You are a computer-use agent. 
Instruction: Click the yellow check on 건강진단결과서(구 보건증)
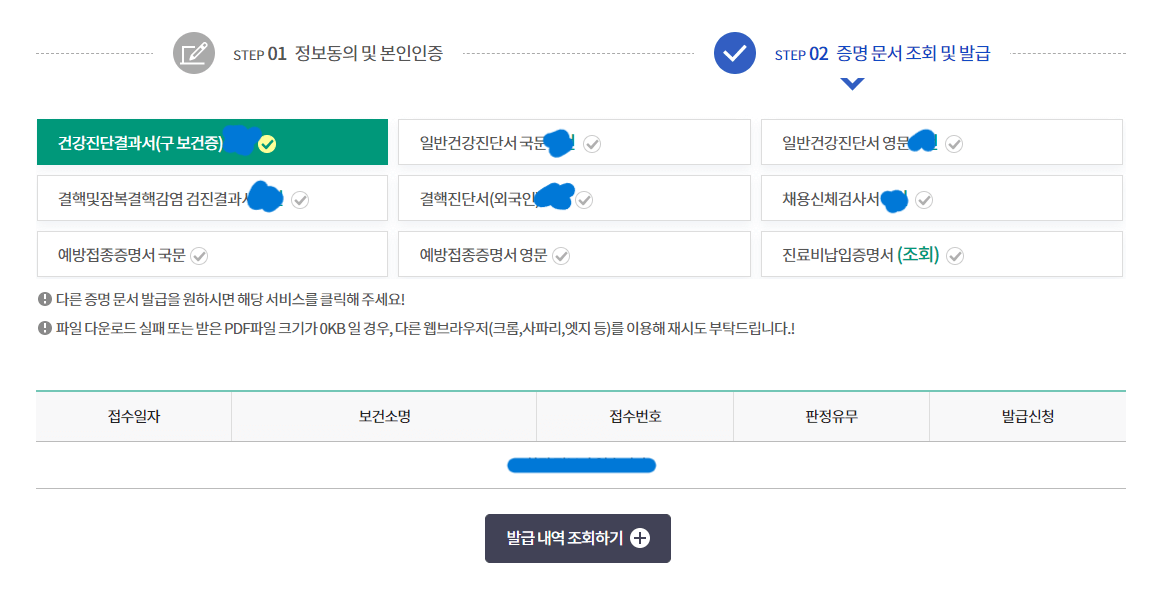point(265,143)
